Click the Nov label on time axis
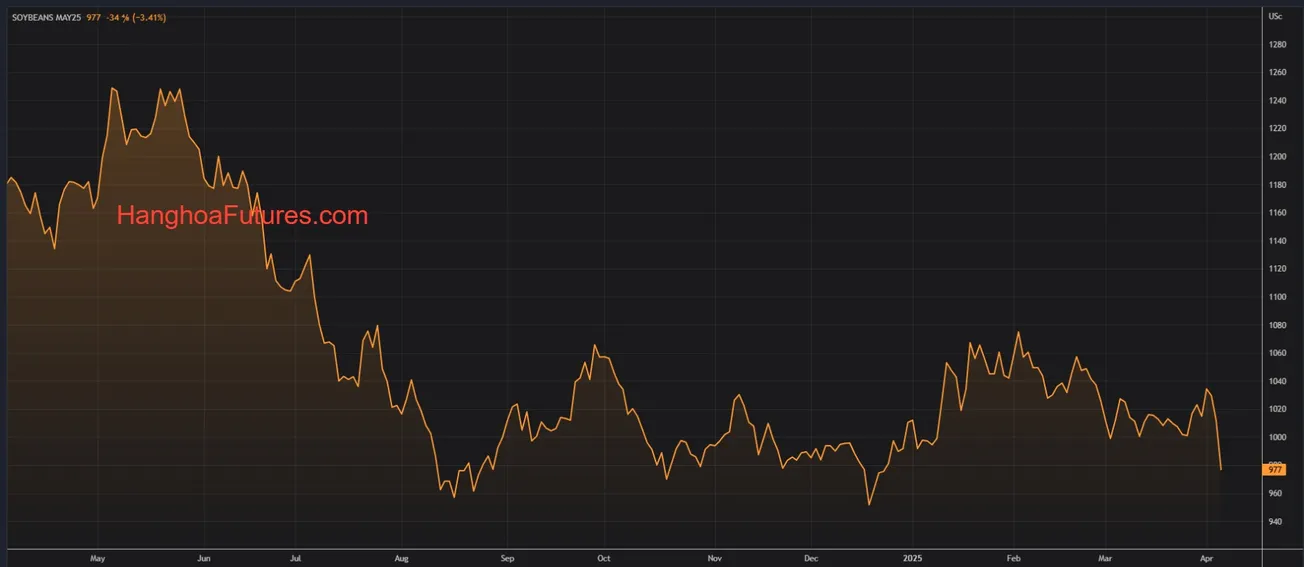Image resolution: width=1304 pixels, height=567 pixels. 714,557
